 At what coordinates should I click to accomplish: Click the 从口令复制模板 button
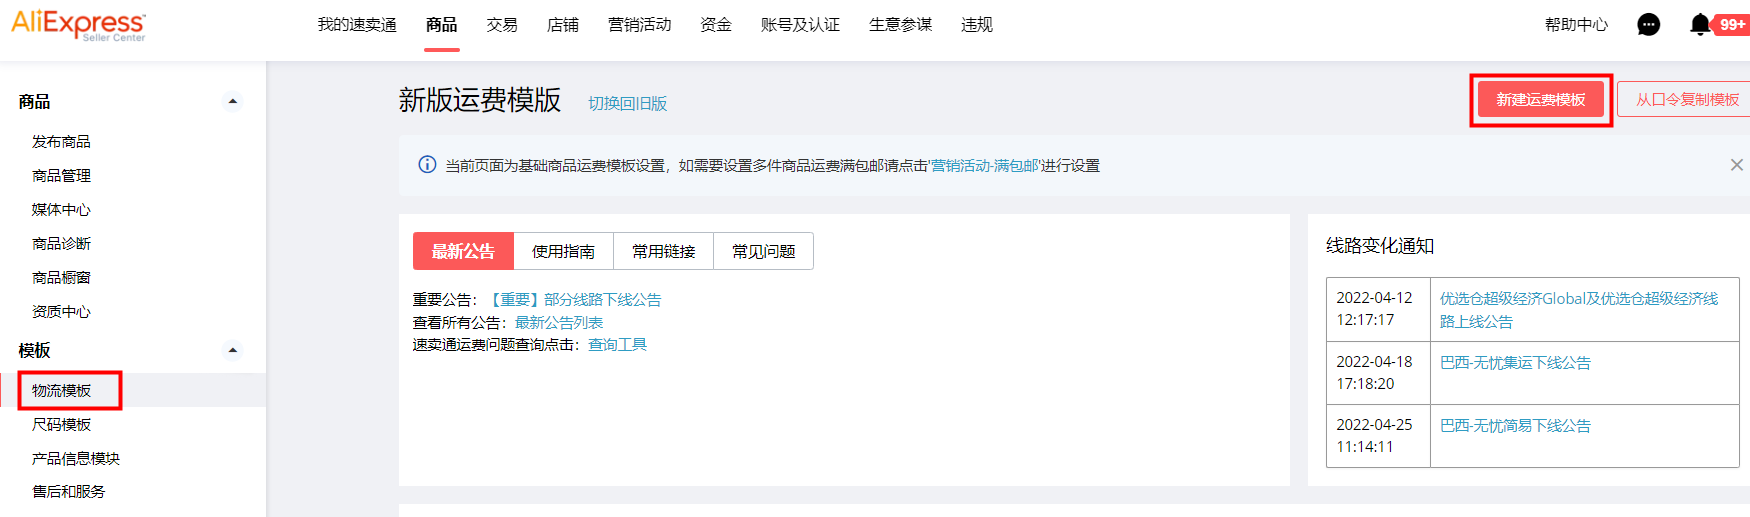[x=1686, y=100]
